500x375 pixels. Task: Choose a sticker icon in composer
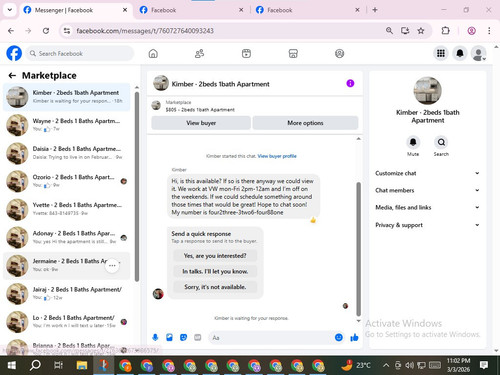coord(183,338)
